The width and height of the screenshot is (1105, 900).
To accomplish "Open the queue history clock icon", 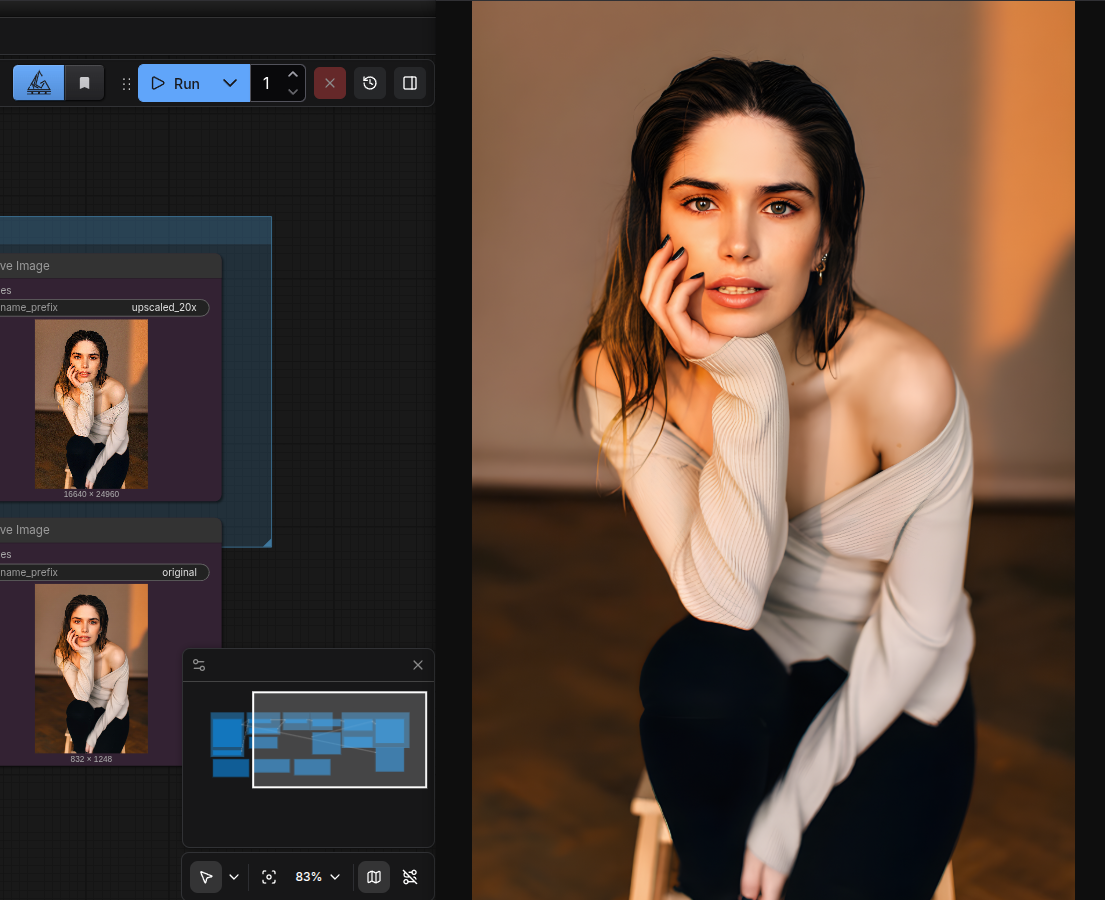I will 370,83.
